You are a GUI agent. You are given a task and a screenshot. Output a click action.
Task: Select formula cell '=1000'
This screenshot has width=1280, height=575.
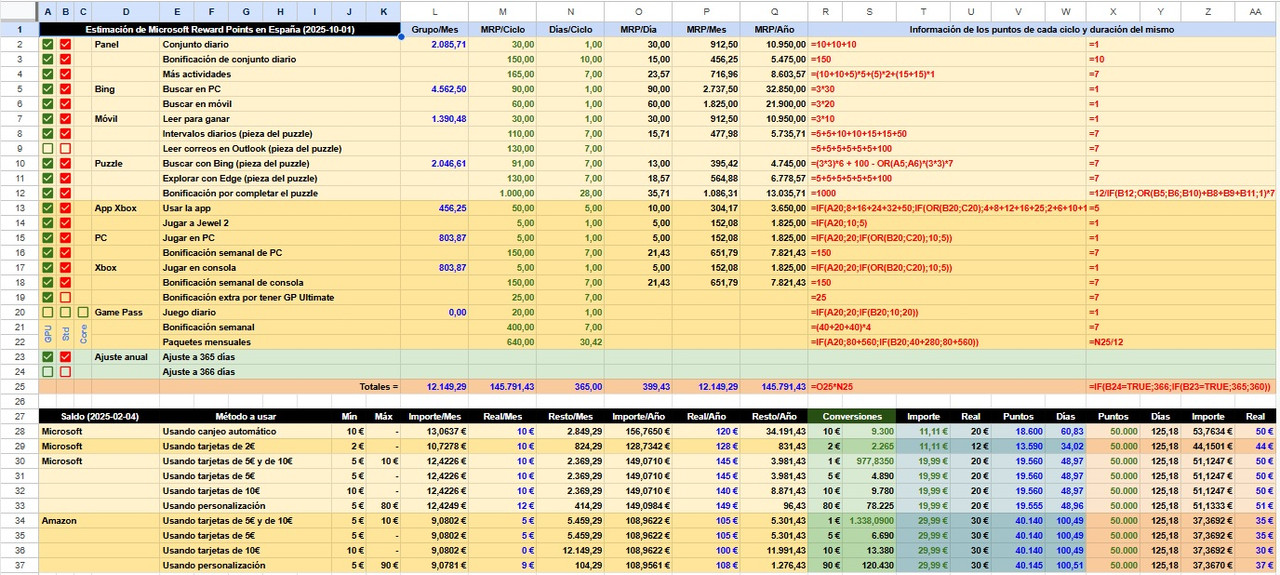point(947,193)
